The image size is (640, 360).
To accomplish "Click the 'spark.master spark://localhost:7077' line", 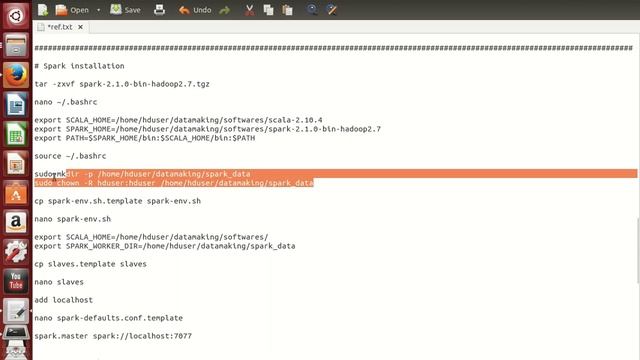I will click(113, 336).
